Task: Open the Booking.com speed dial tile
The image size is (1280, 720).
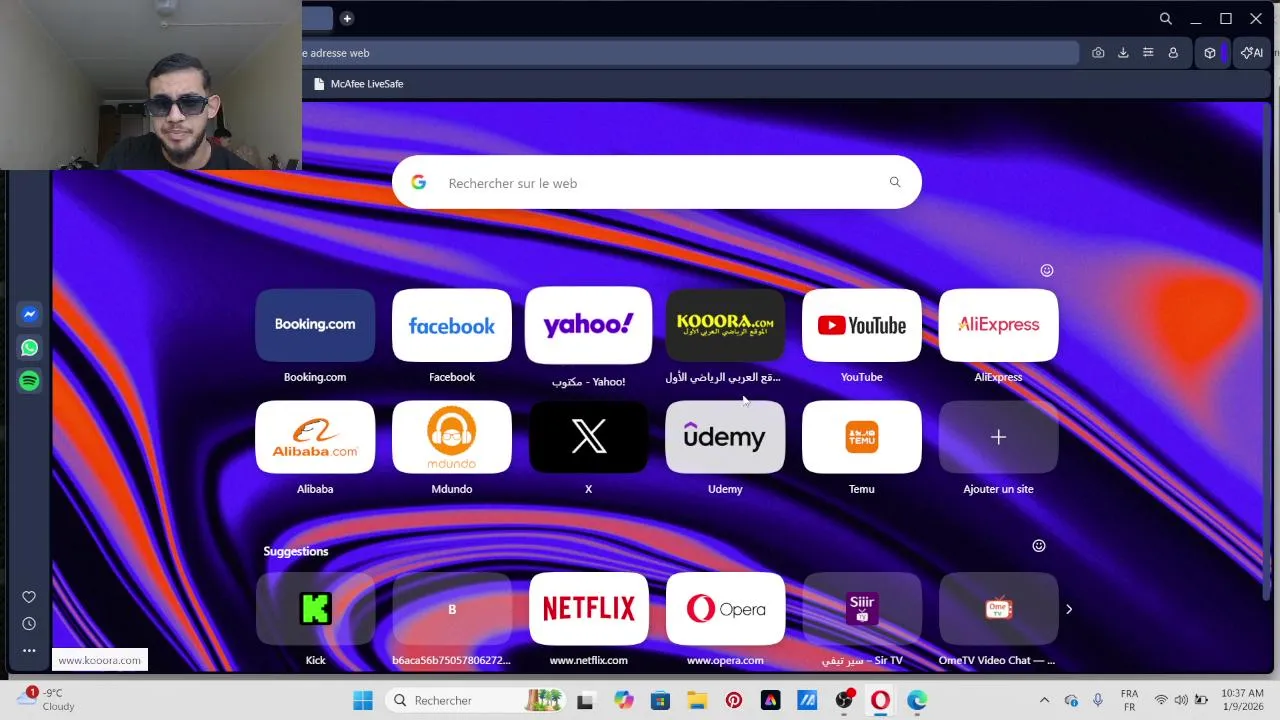Action: pyautogui.click(x=315, y=325)
